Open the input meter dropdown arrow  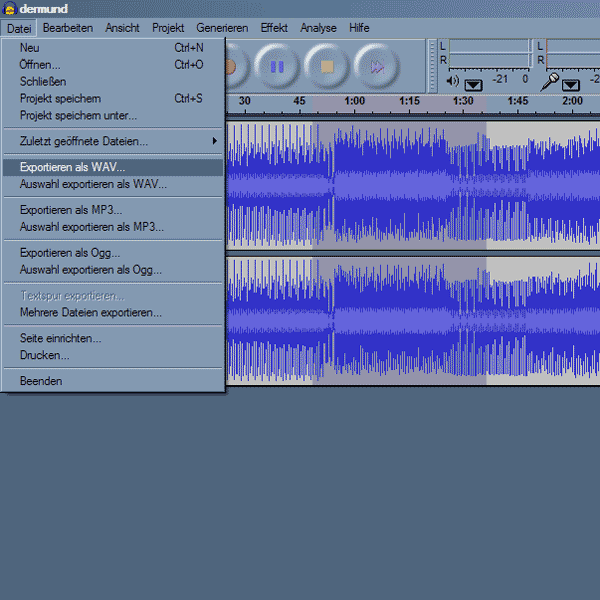[x=570, y=85]
